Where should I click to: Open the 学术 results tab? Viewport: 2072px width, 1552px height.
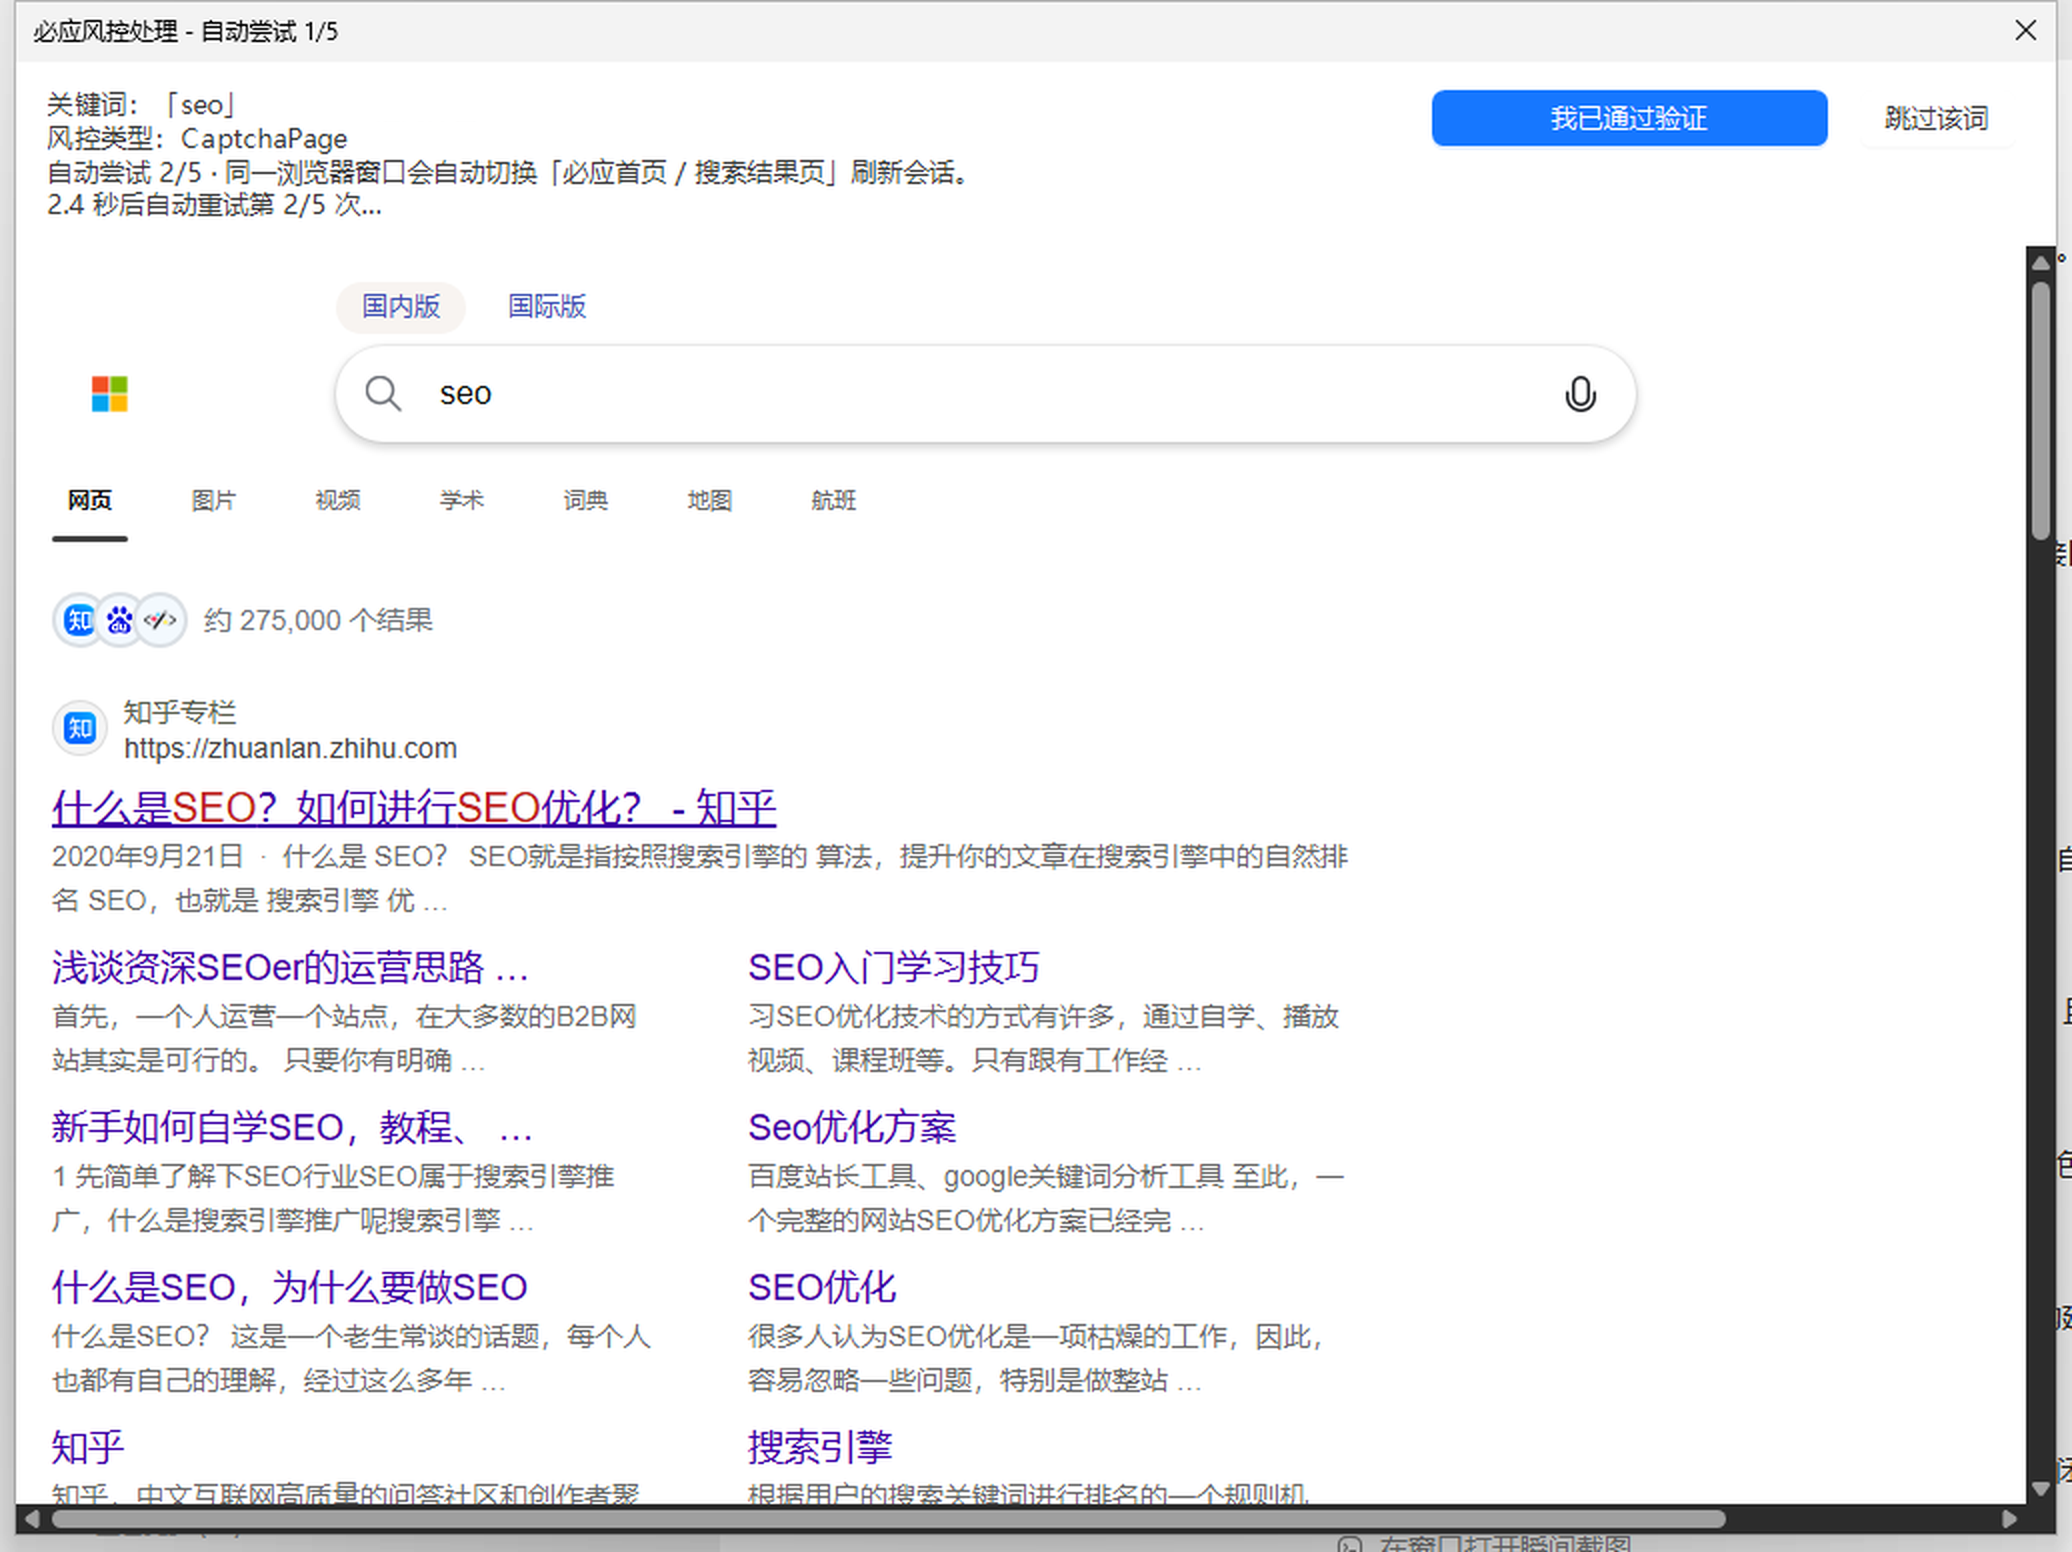pyautogui.click(x=462, y=500)
